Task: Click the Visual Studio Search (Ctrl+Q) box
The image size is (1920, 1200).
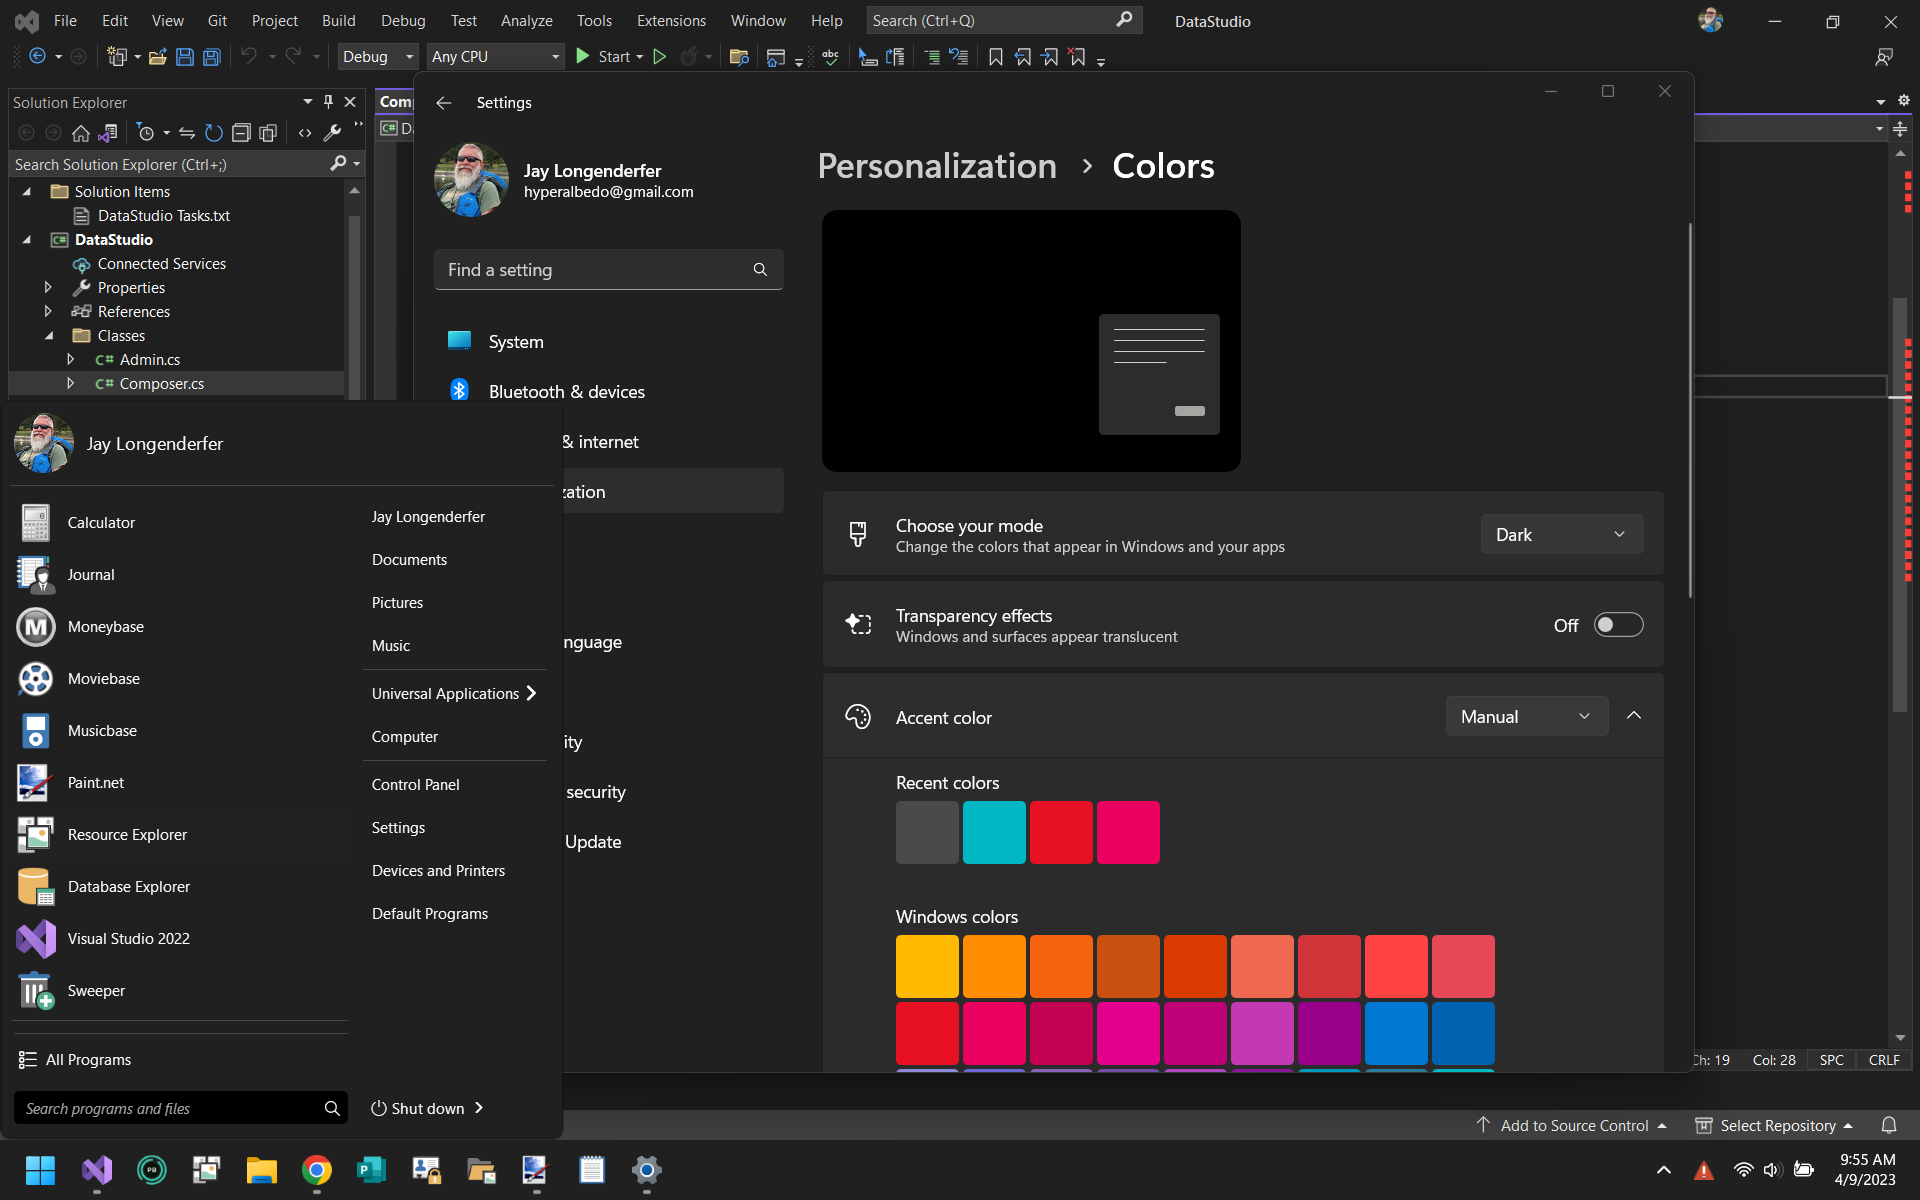Action: click(1002, 20)
